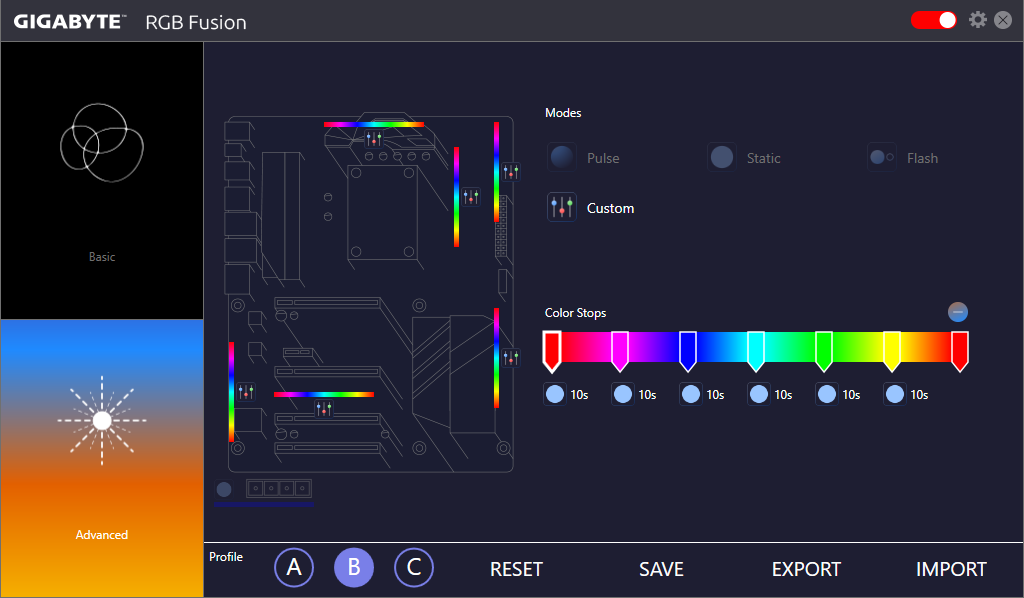Select the Flash mode
Image resolution: width=1024 pixels, height=598 pixels.
882,157
